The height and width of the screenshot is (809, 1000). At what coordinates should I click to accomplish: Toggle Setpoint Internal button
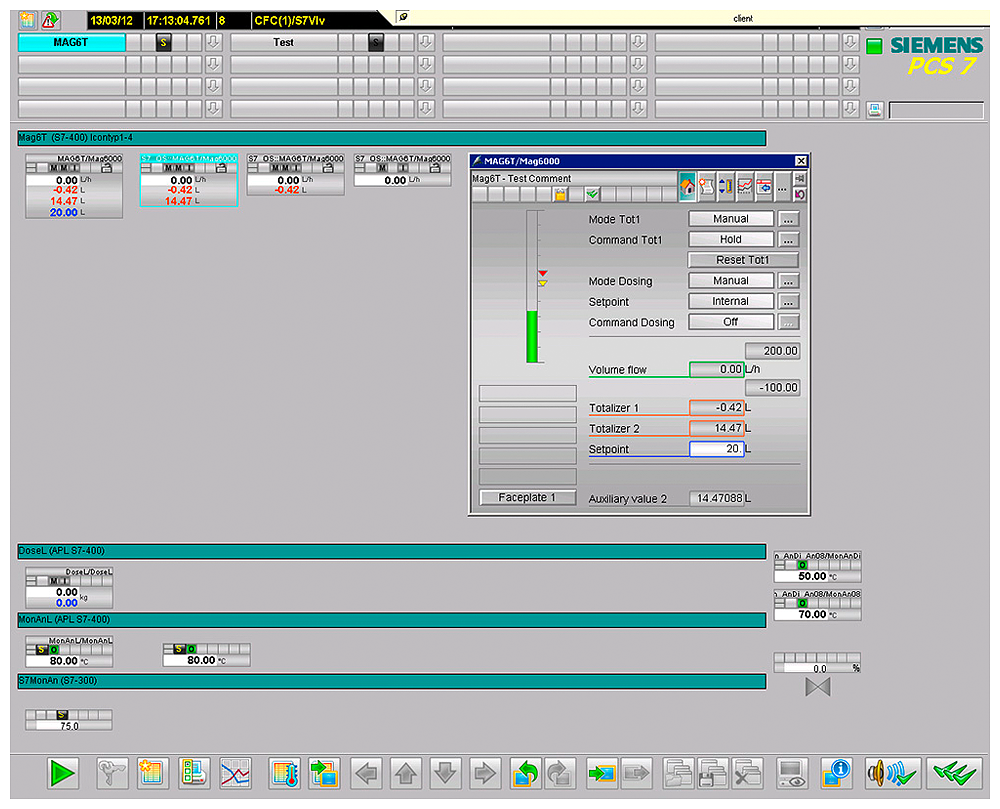tap(731, 301)
